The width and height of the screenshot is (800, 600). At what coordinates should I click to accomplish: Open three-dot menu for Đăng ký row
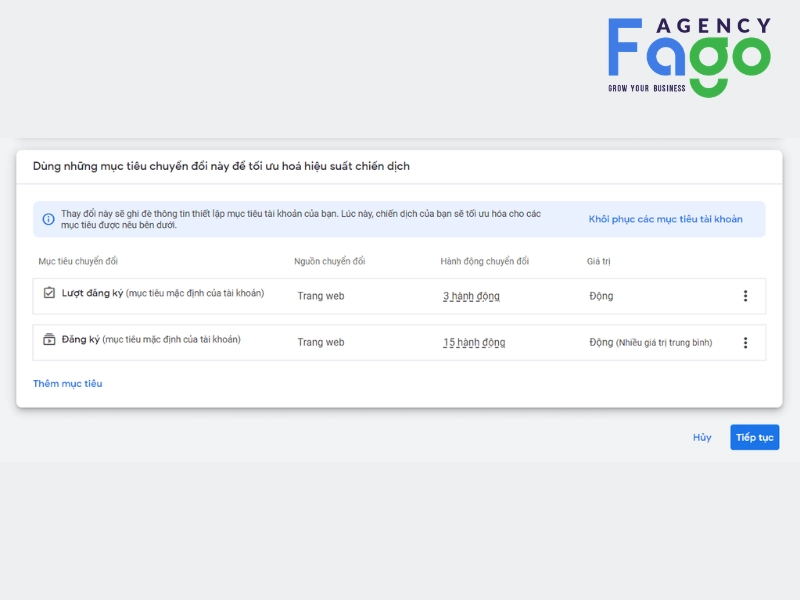point(745,342)
